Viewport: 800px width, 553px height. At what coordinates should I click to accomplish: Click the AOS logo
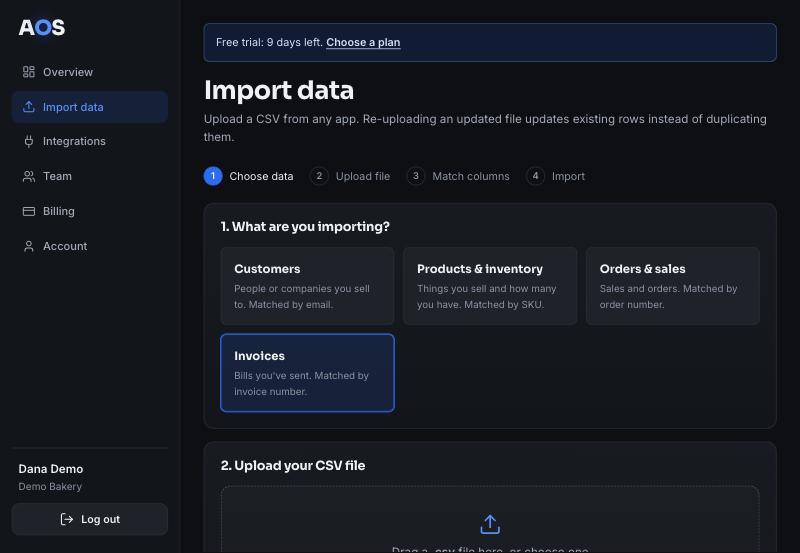coord(42,28)
